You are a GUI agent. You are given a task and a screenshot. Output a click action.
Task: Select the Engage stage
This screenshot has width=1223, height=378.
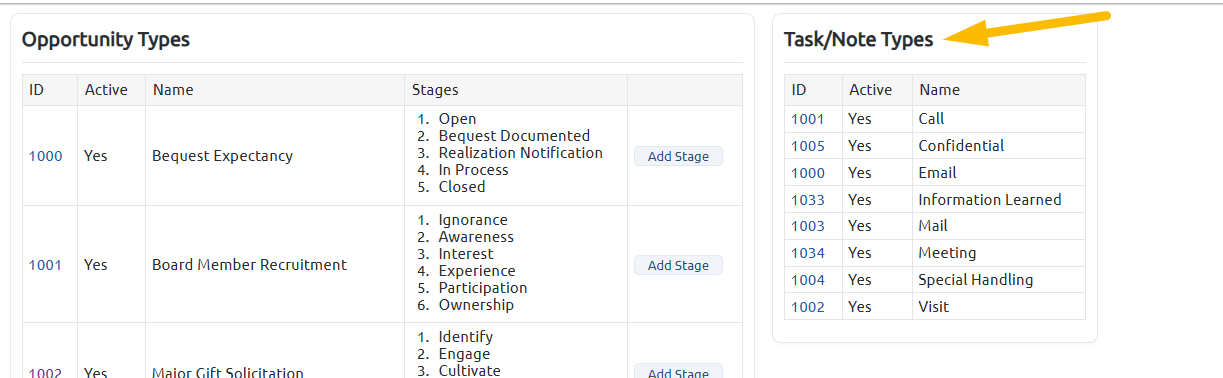(464, 354)
